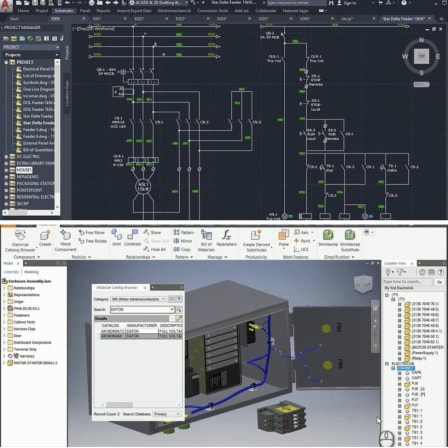Screen dimensions: 448x448
Task: Open the Reports ribbon tab
Action: (x=103, y=11)
